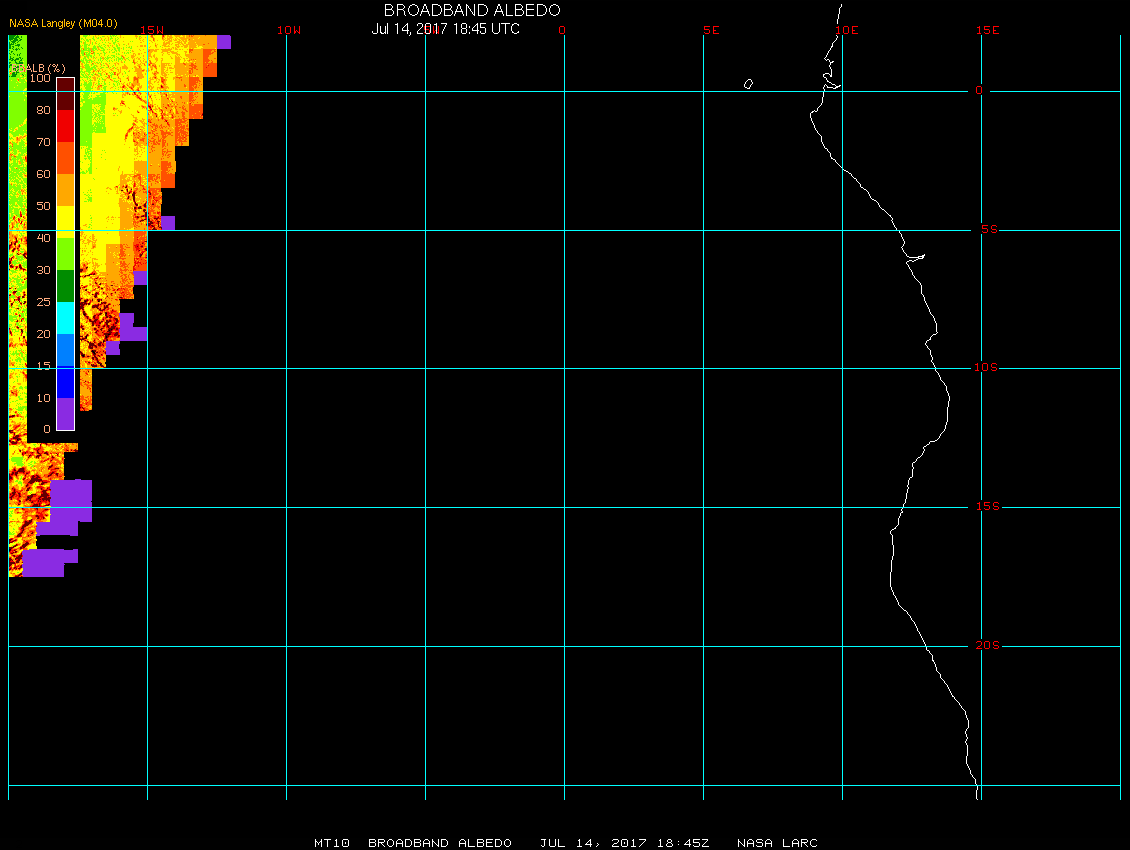Image resolution: width=1130 pixels, height=850 pixels.
Task: Click the 'Jul 14, 2017 18:45 UTC' timestamp
Action: pos(445,29)
